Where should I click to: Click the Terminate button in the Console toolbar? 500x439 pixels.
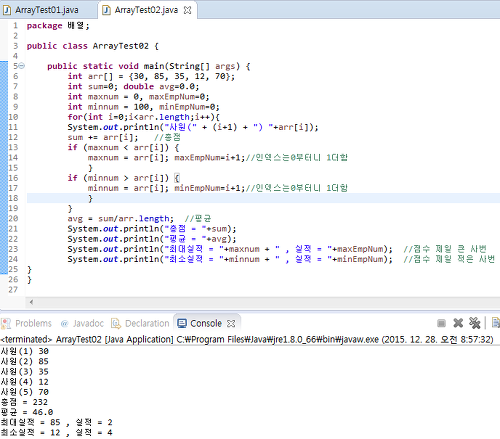(x=441, y=323)
